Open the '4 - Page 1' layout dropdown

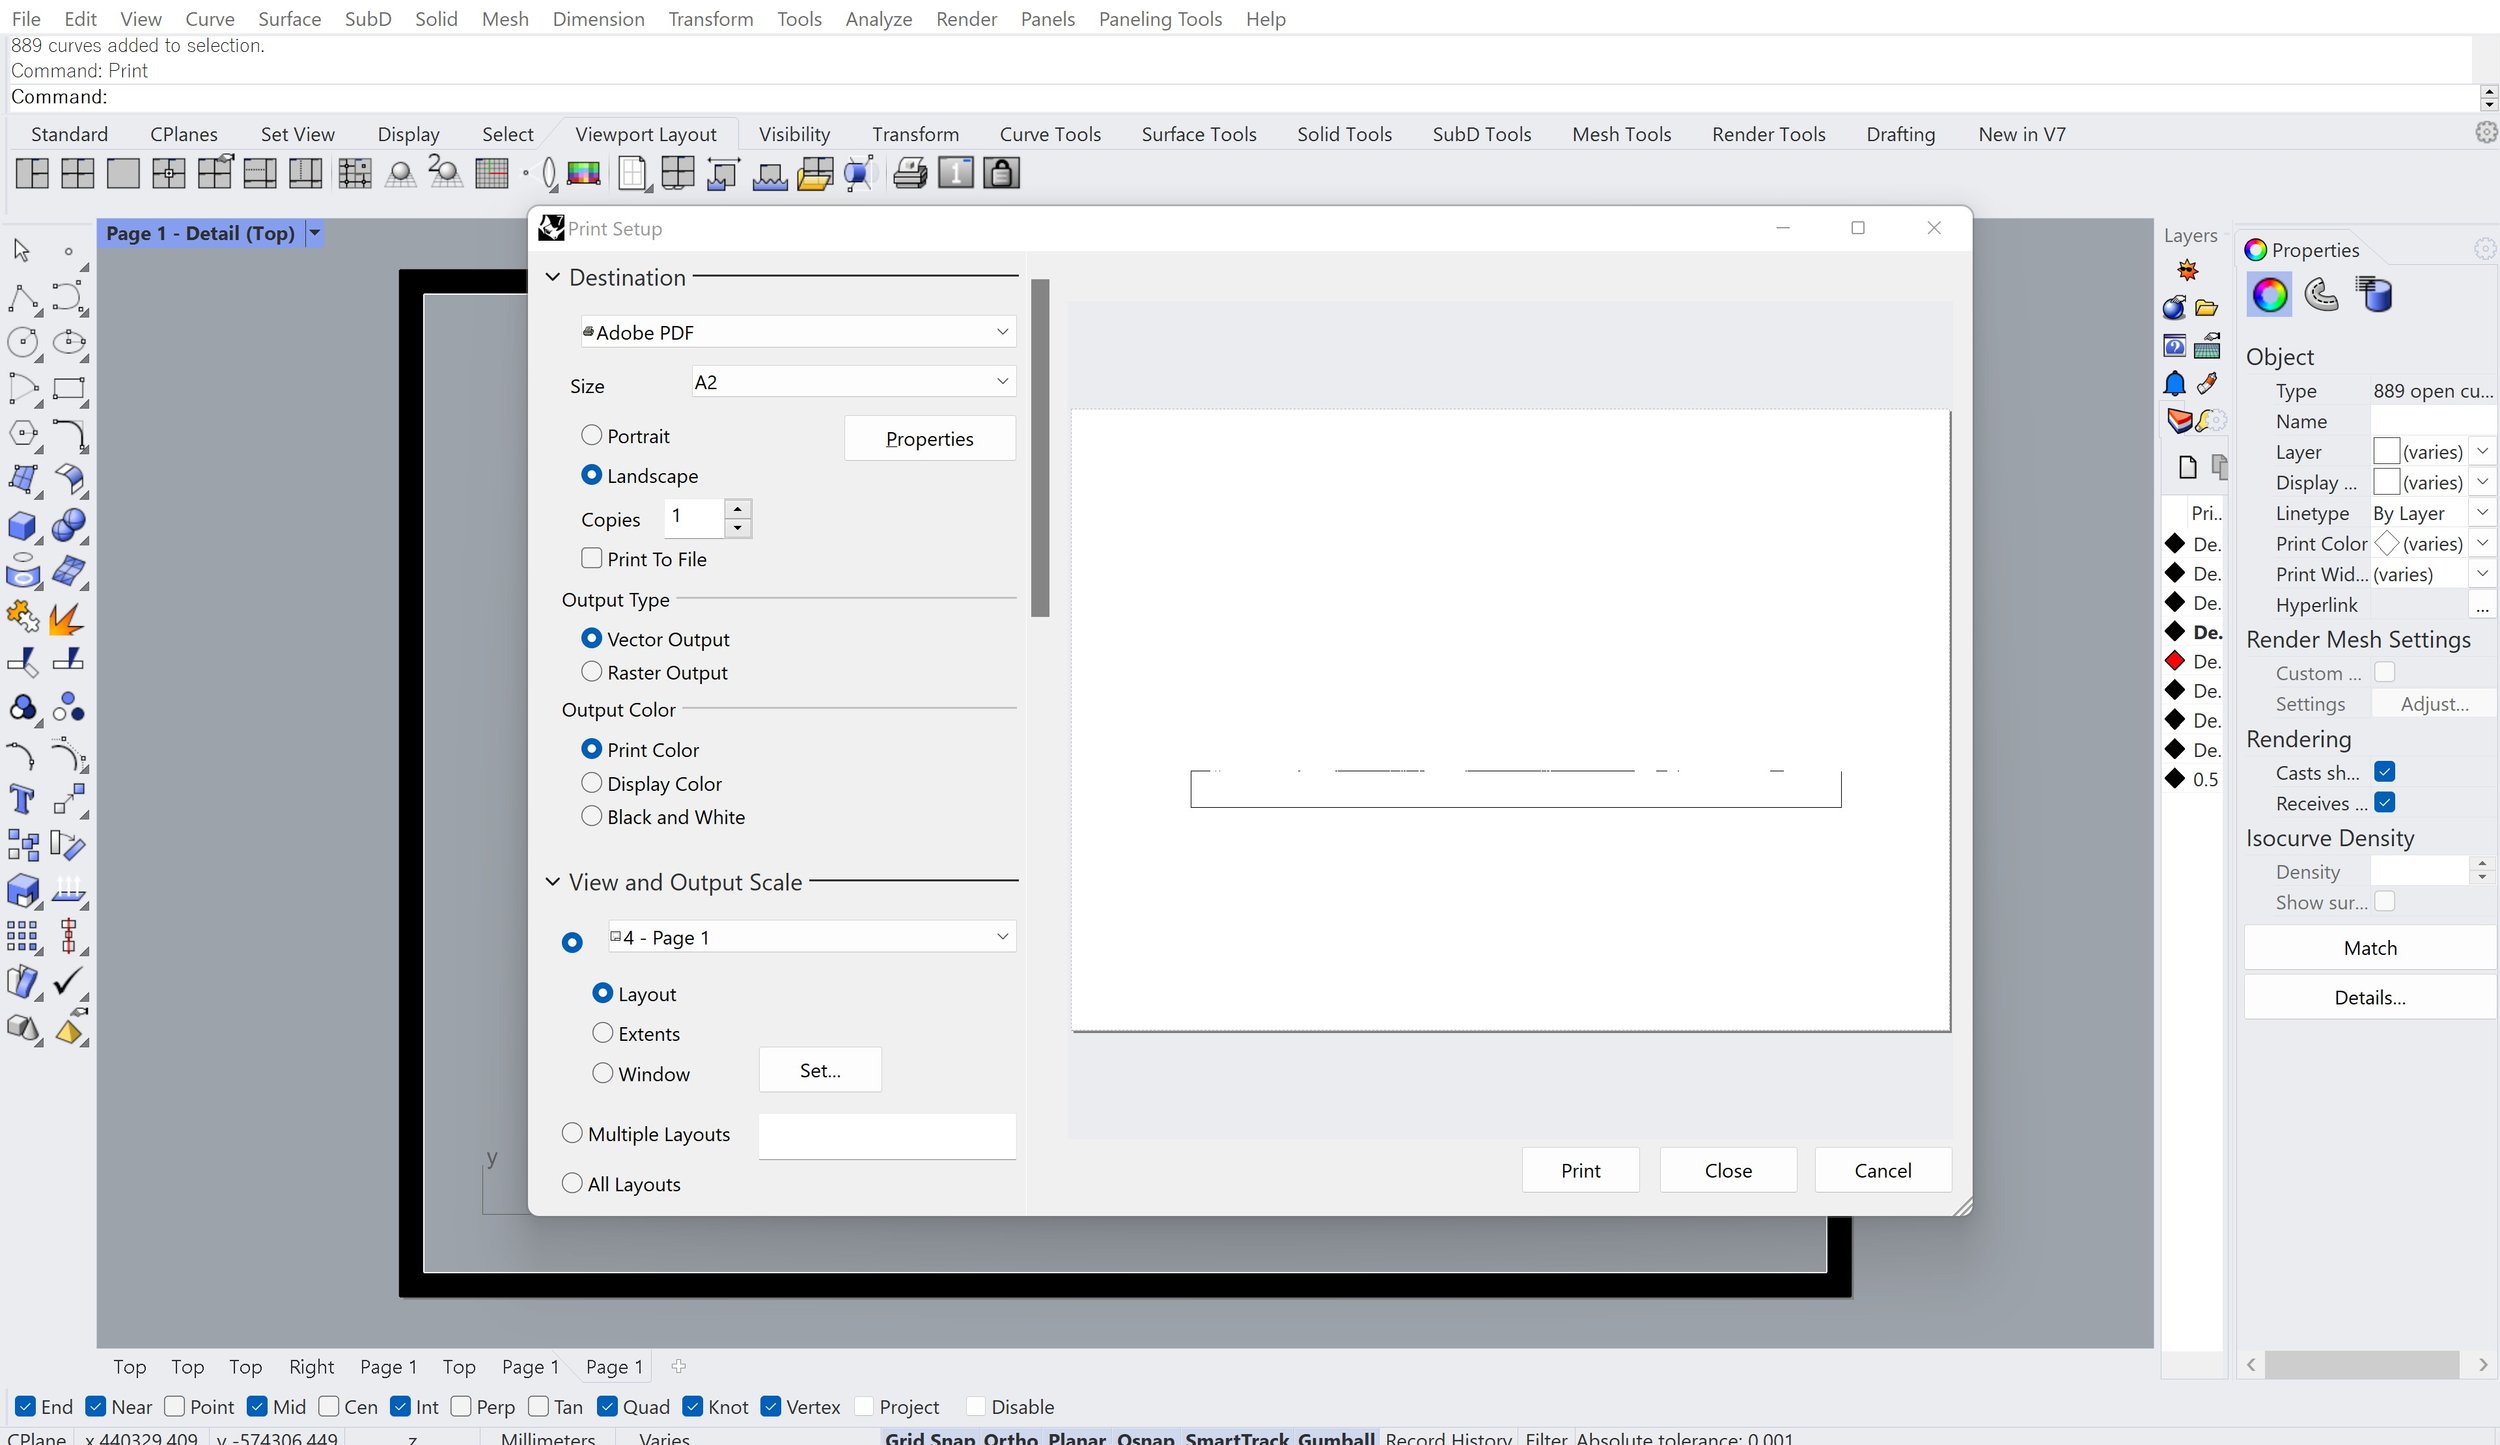point(811,937)
